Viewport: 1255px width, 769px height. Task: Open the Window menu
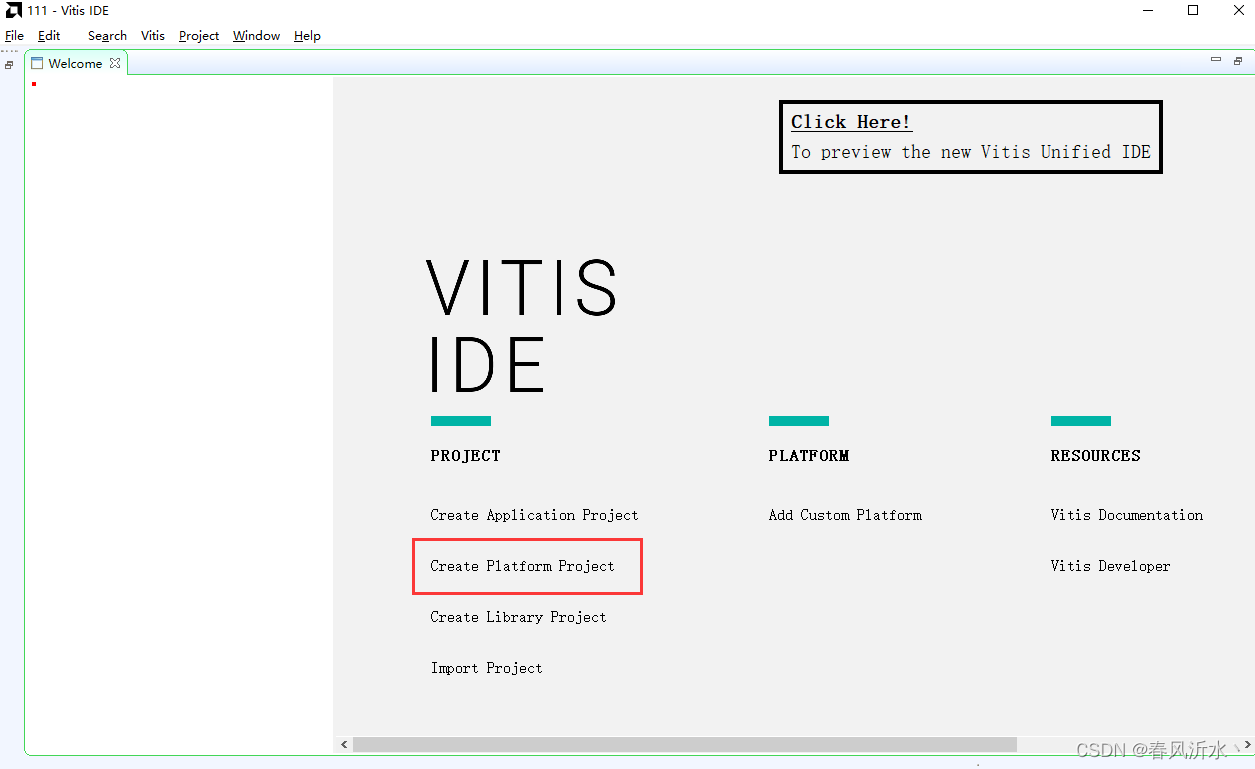(256, 36)
